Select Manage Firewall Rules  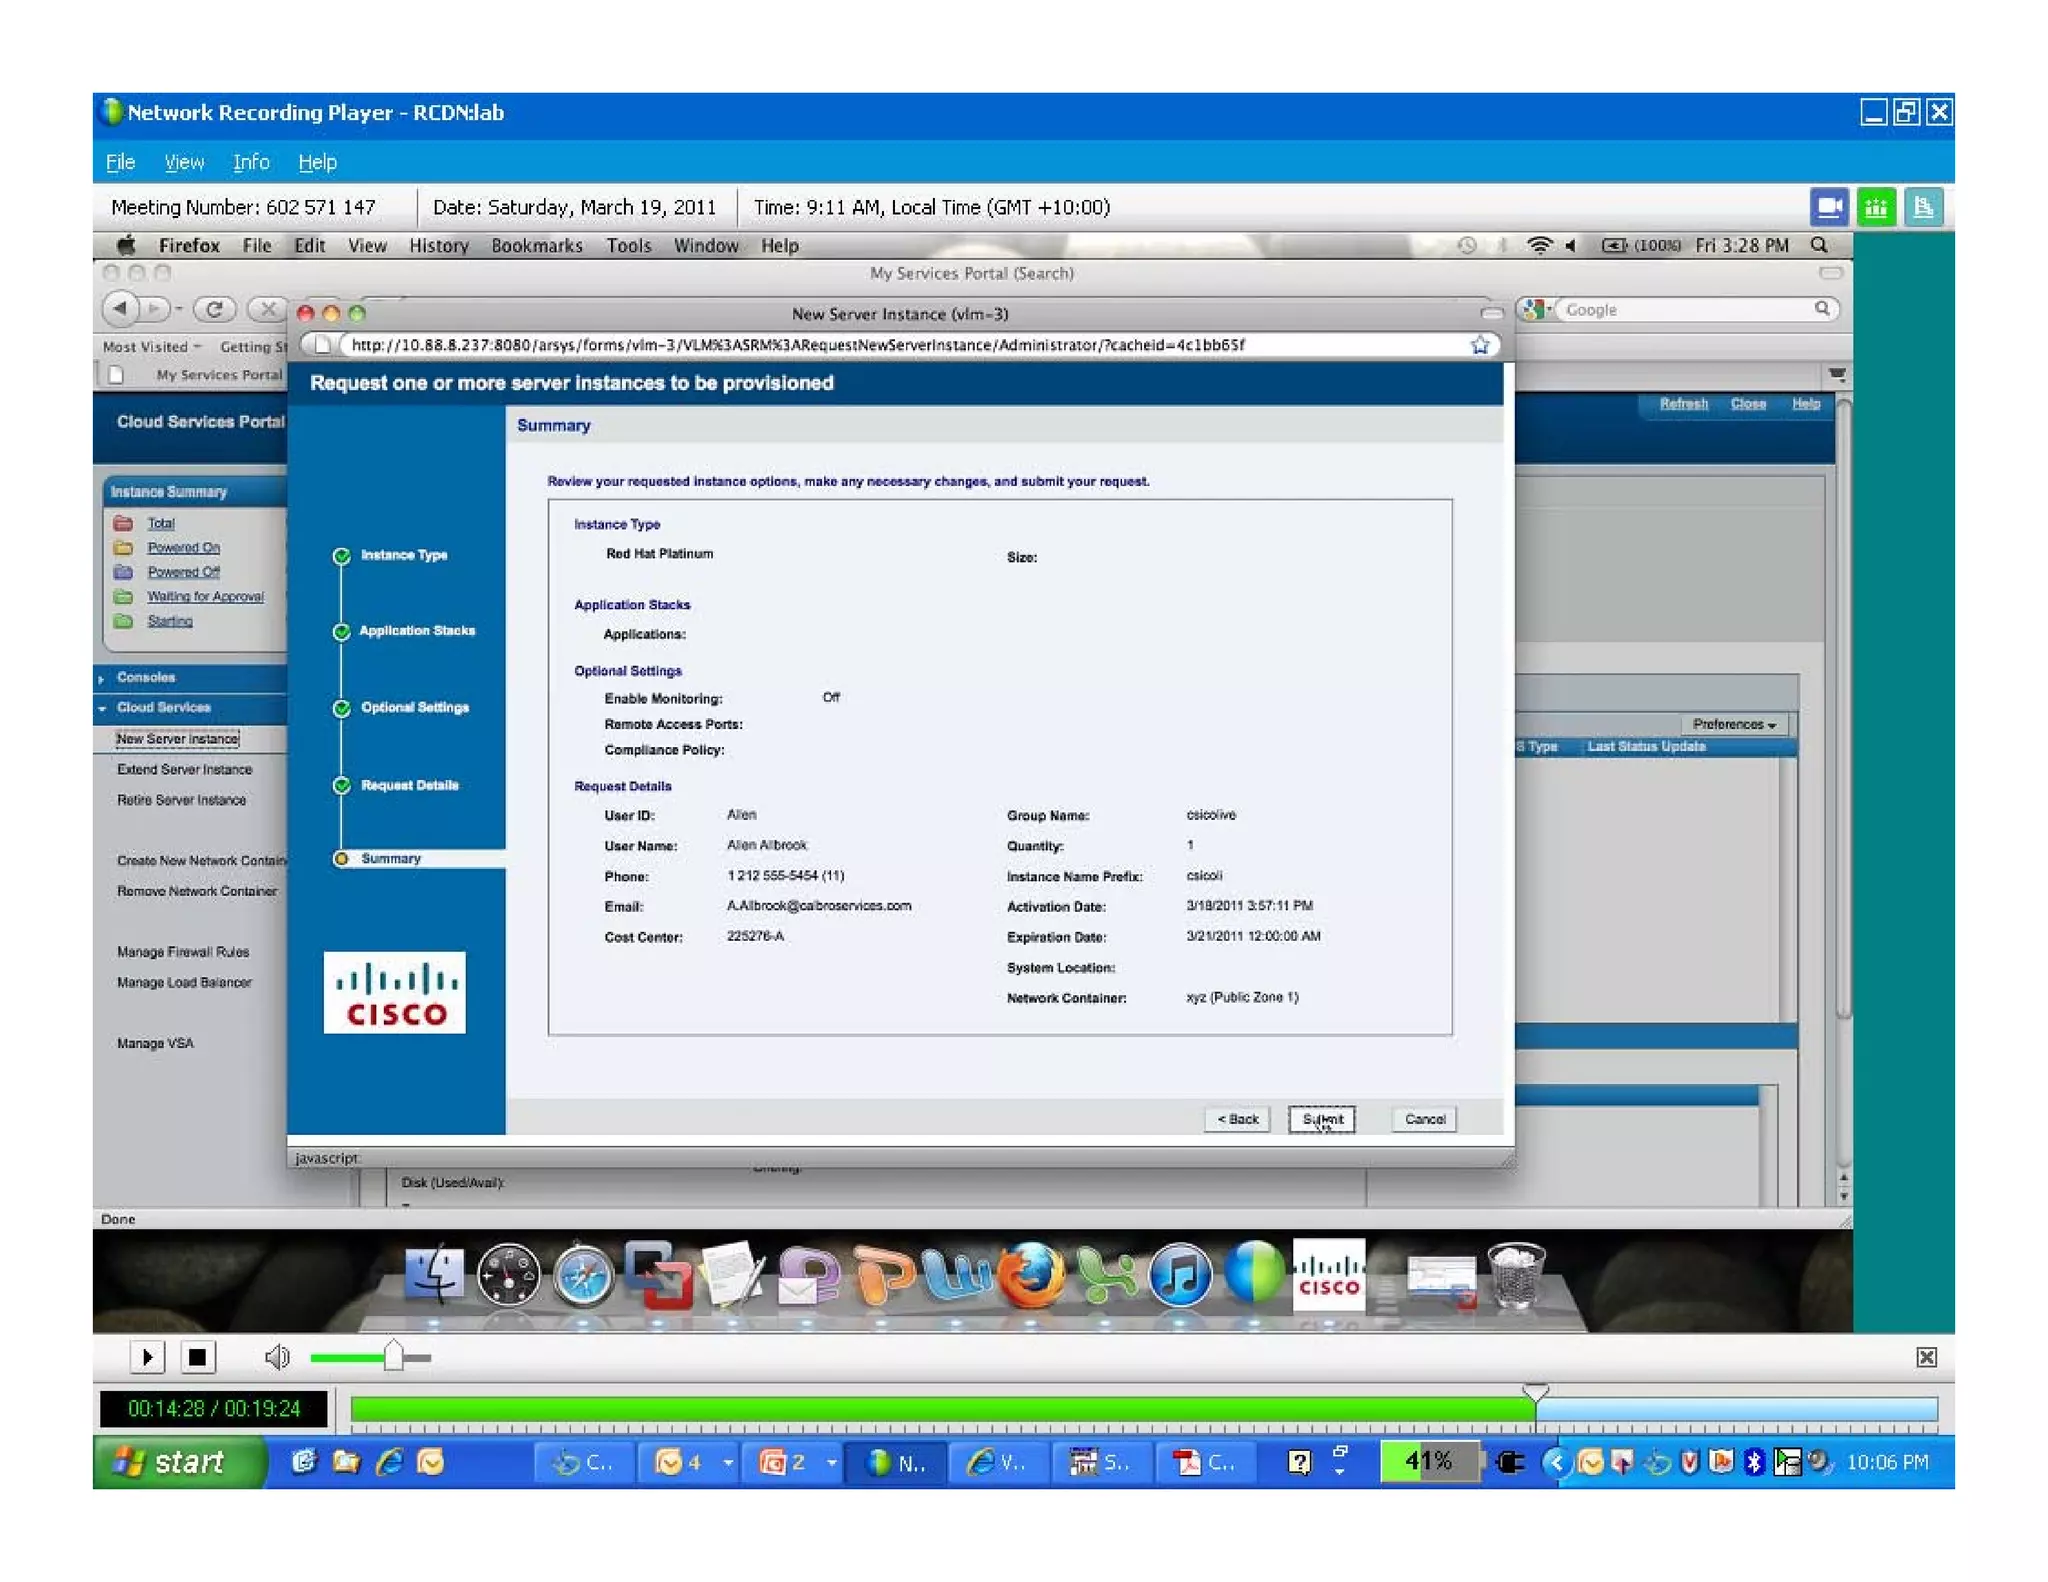183,952
